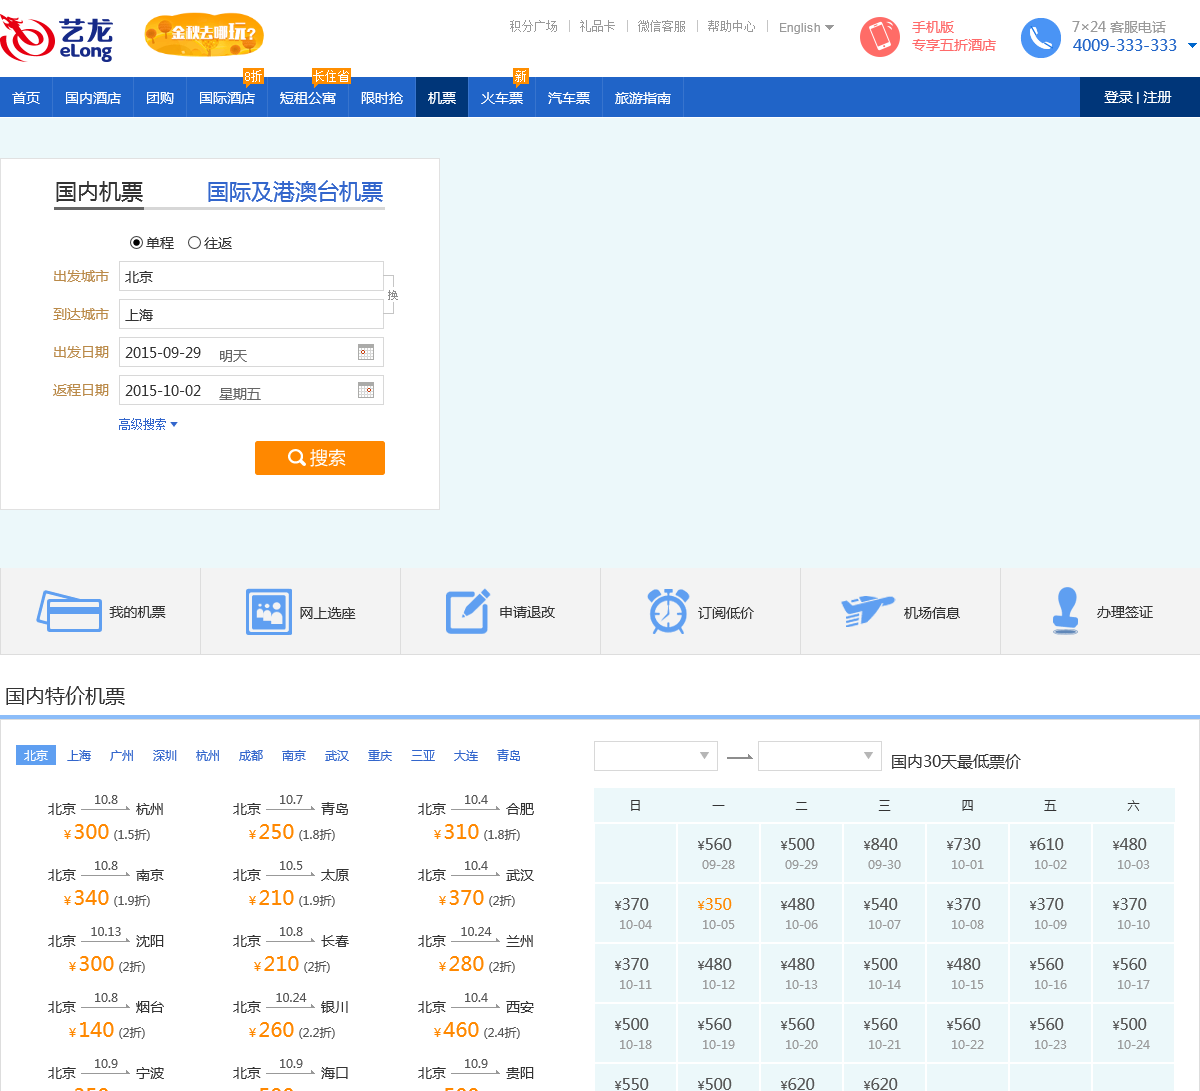Viewport: 1200px width, 1091px height.
Task: Open 国内酒店 in the navigation bar
Action: [93, 98]
